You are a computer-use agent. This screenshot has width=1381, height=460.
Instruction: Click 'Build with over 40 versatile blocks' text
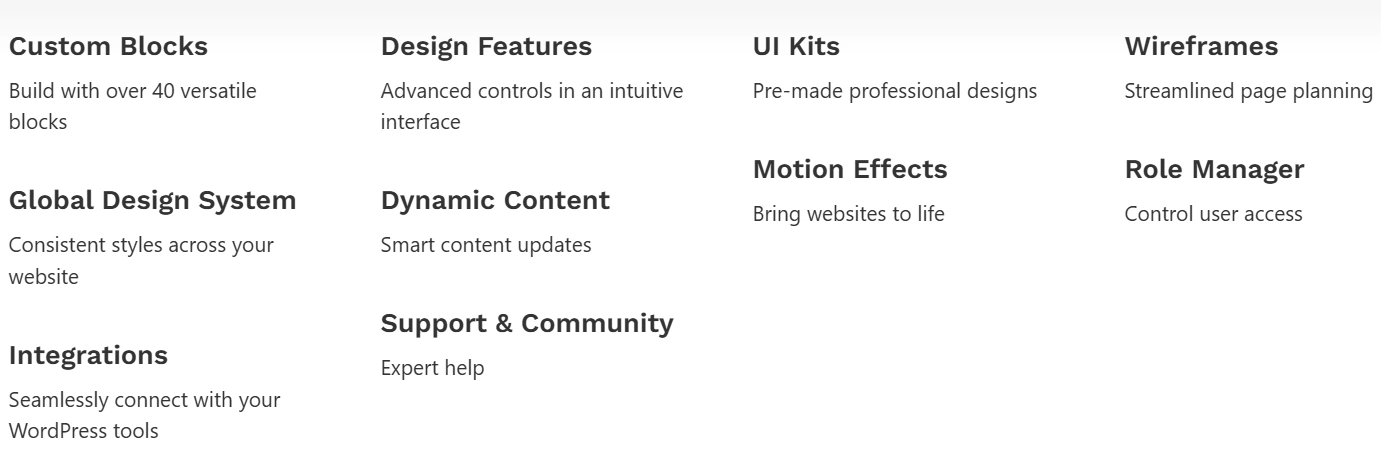(x=133, y=106)
